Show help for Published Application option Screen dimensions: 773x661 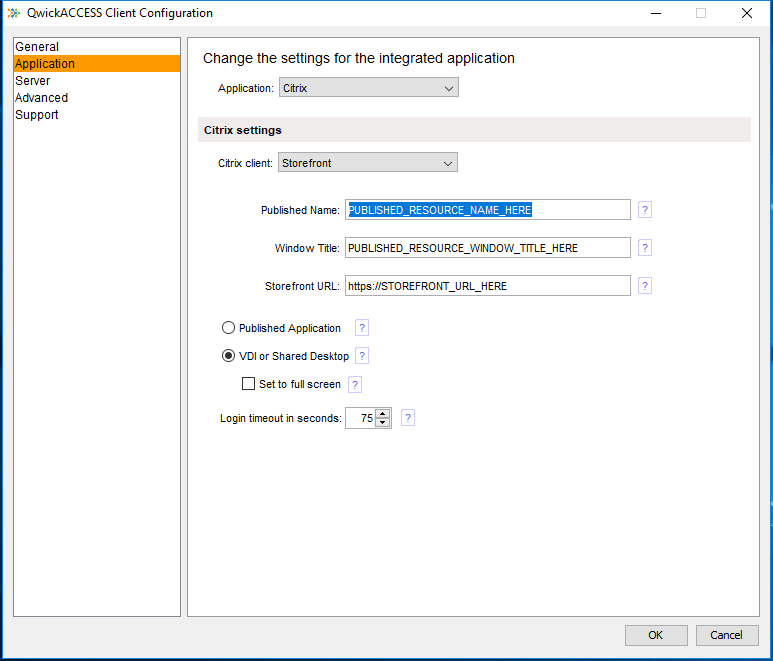point(362,328)
